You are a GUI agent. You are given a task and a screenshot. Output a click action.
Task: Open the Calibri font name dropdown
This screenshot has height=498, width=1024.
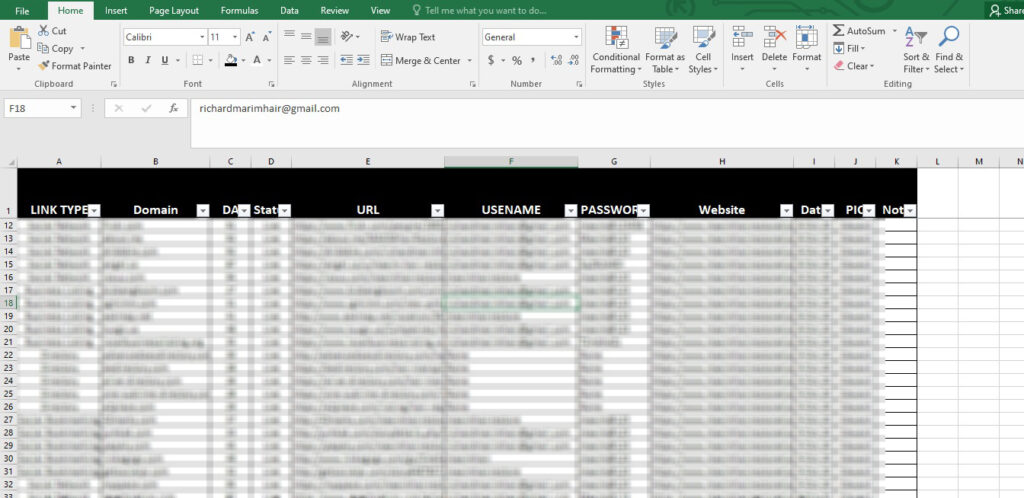tap(202, 37)
